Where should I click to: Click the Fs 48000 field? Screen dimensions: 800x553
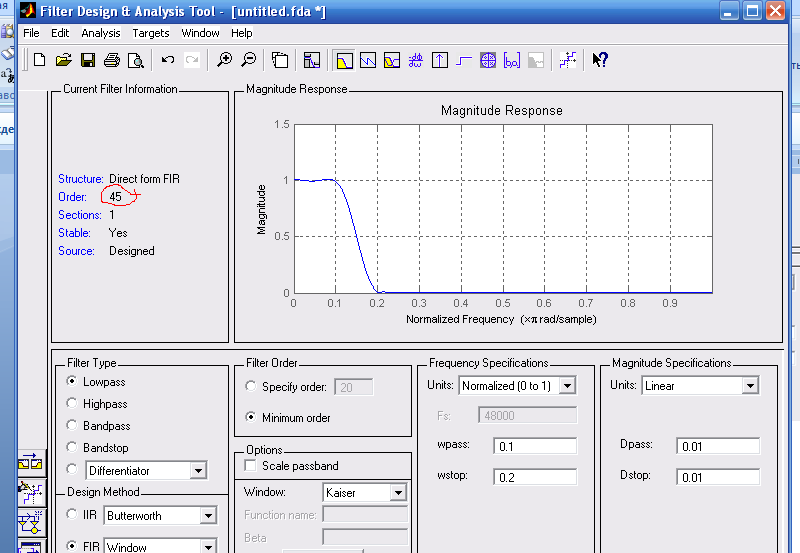528,415
